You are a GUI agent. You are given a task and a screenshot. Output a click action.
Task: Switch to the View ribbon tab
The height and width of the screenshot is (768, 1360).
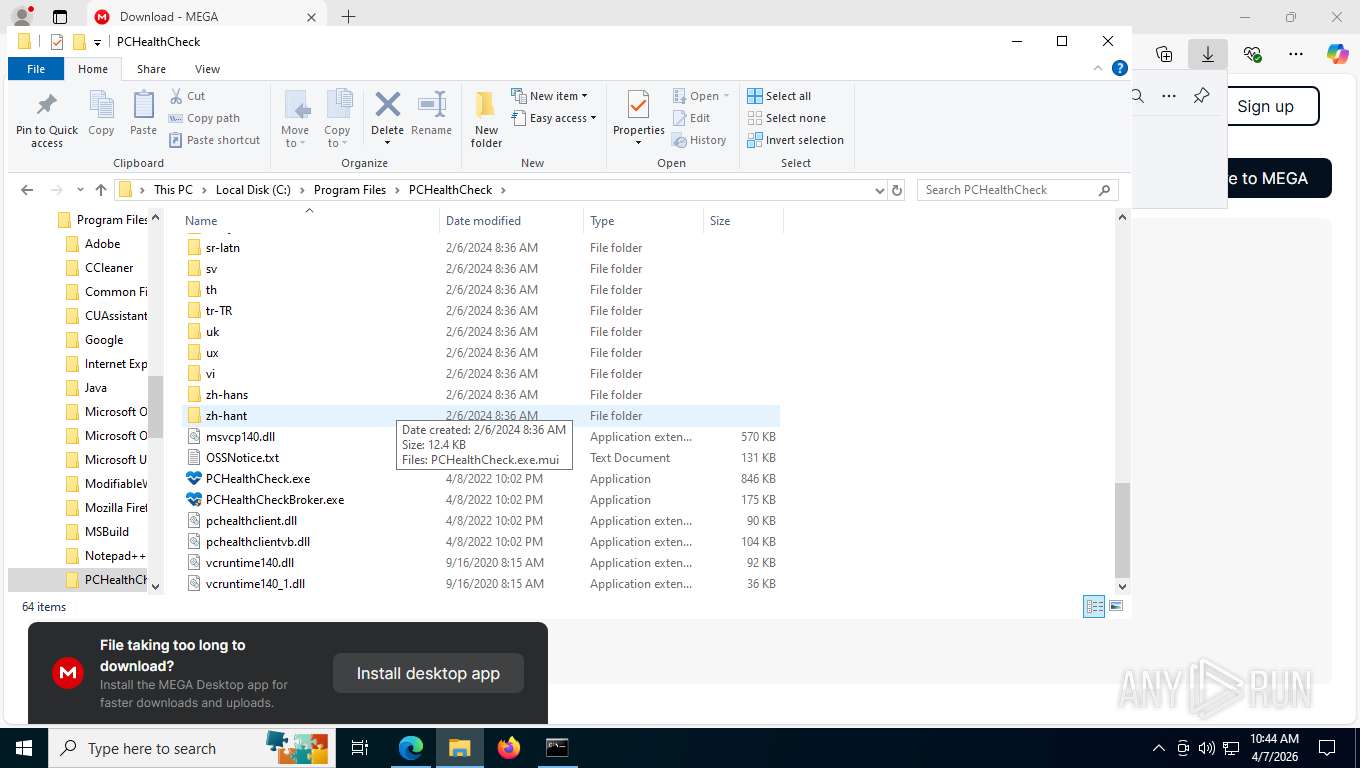point(207,69)
